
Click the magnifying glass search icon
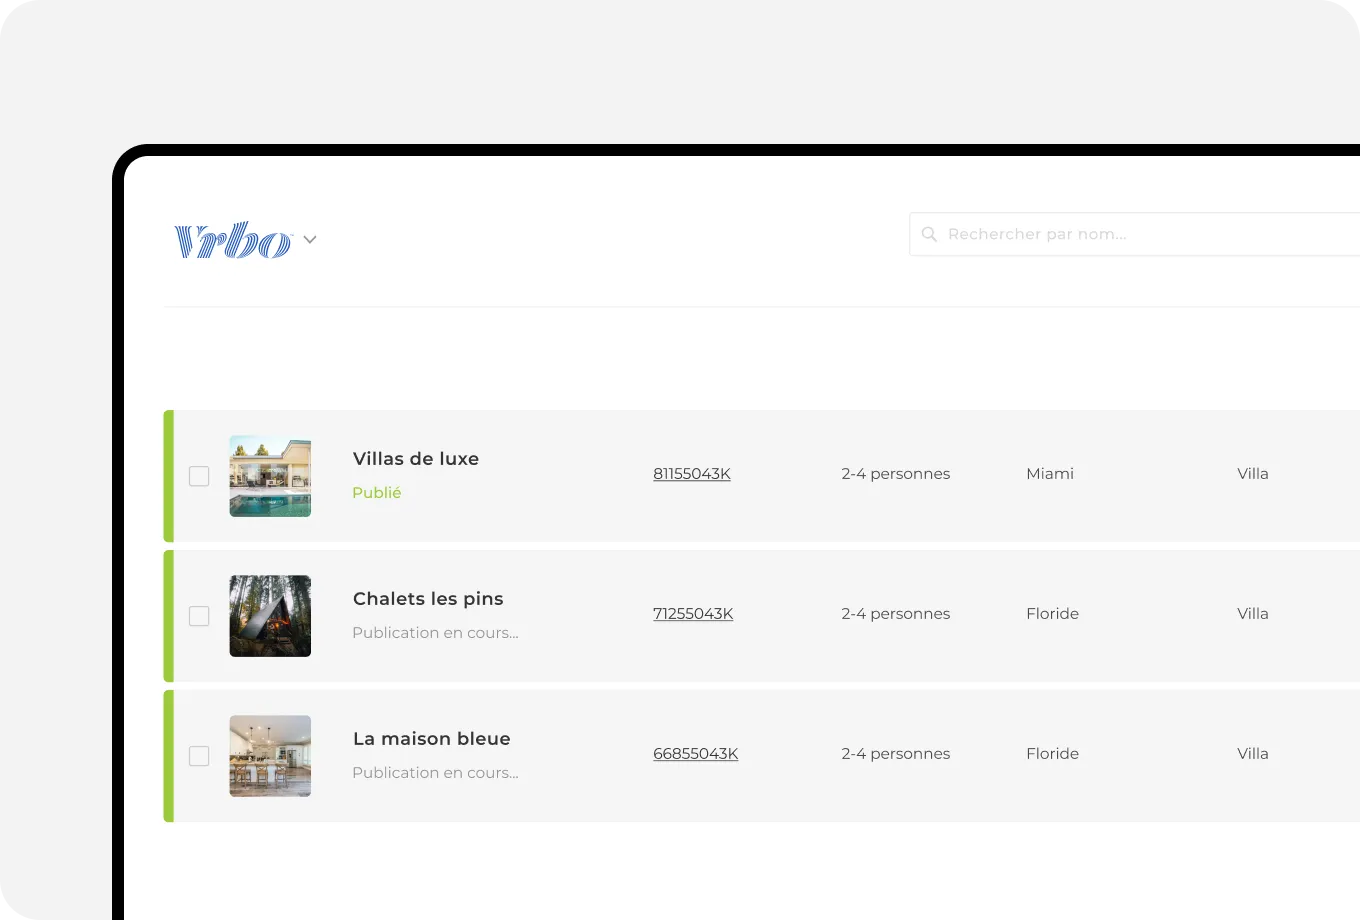(929, 234)
